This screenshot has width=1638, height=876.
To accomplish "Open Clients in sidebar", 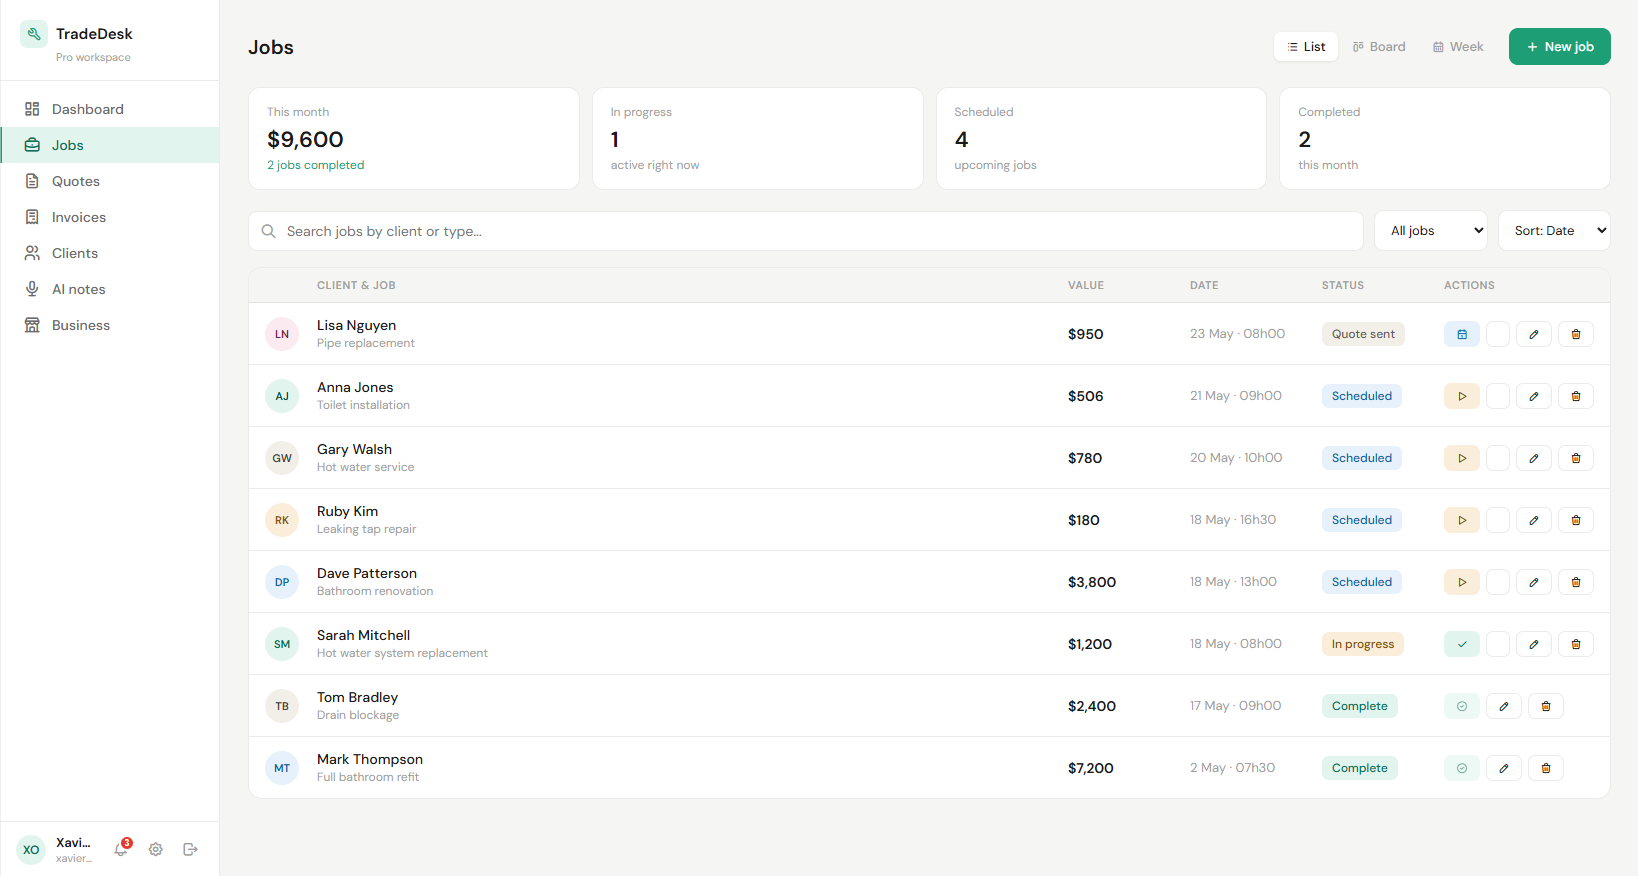I will pos(110,253).
